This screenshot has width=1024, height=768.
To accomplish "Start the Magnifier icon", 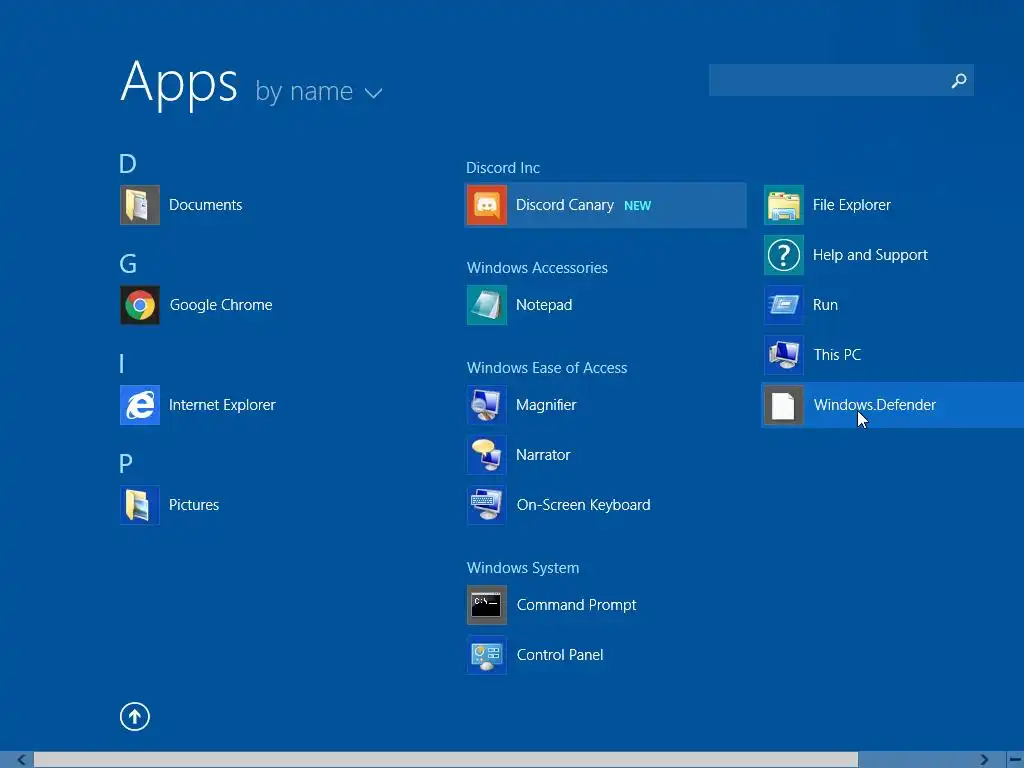I will [x=487, y=405].
